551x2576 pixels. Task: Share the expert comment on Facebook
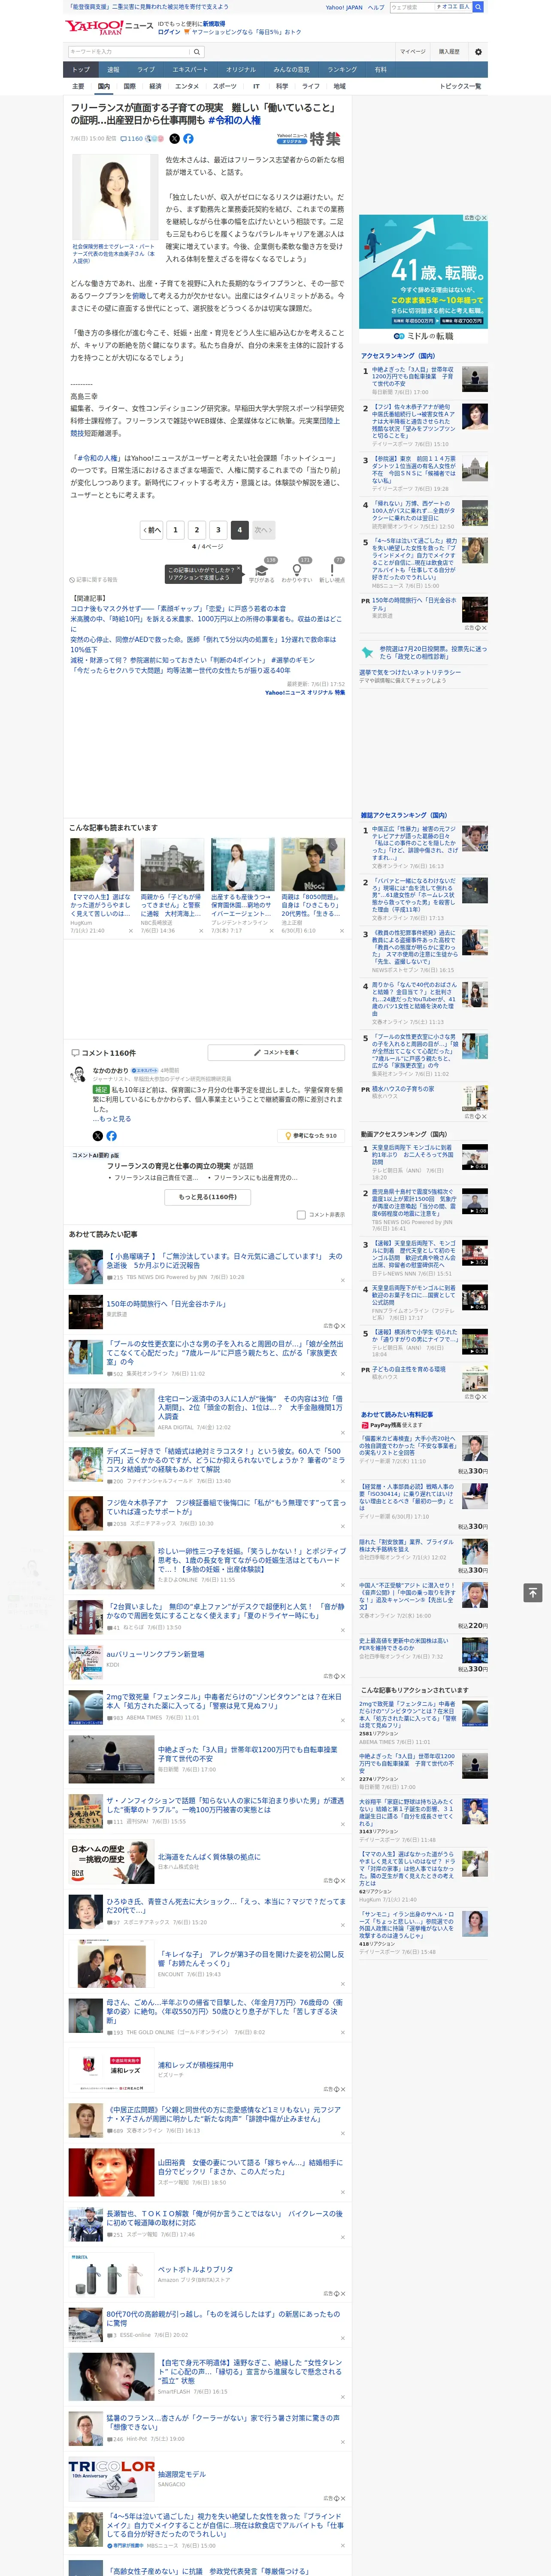(x=111, y=1136)
